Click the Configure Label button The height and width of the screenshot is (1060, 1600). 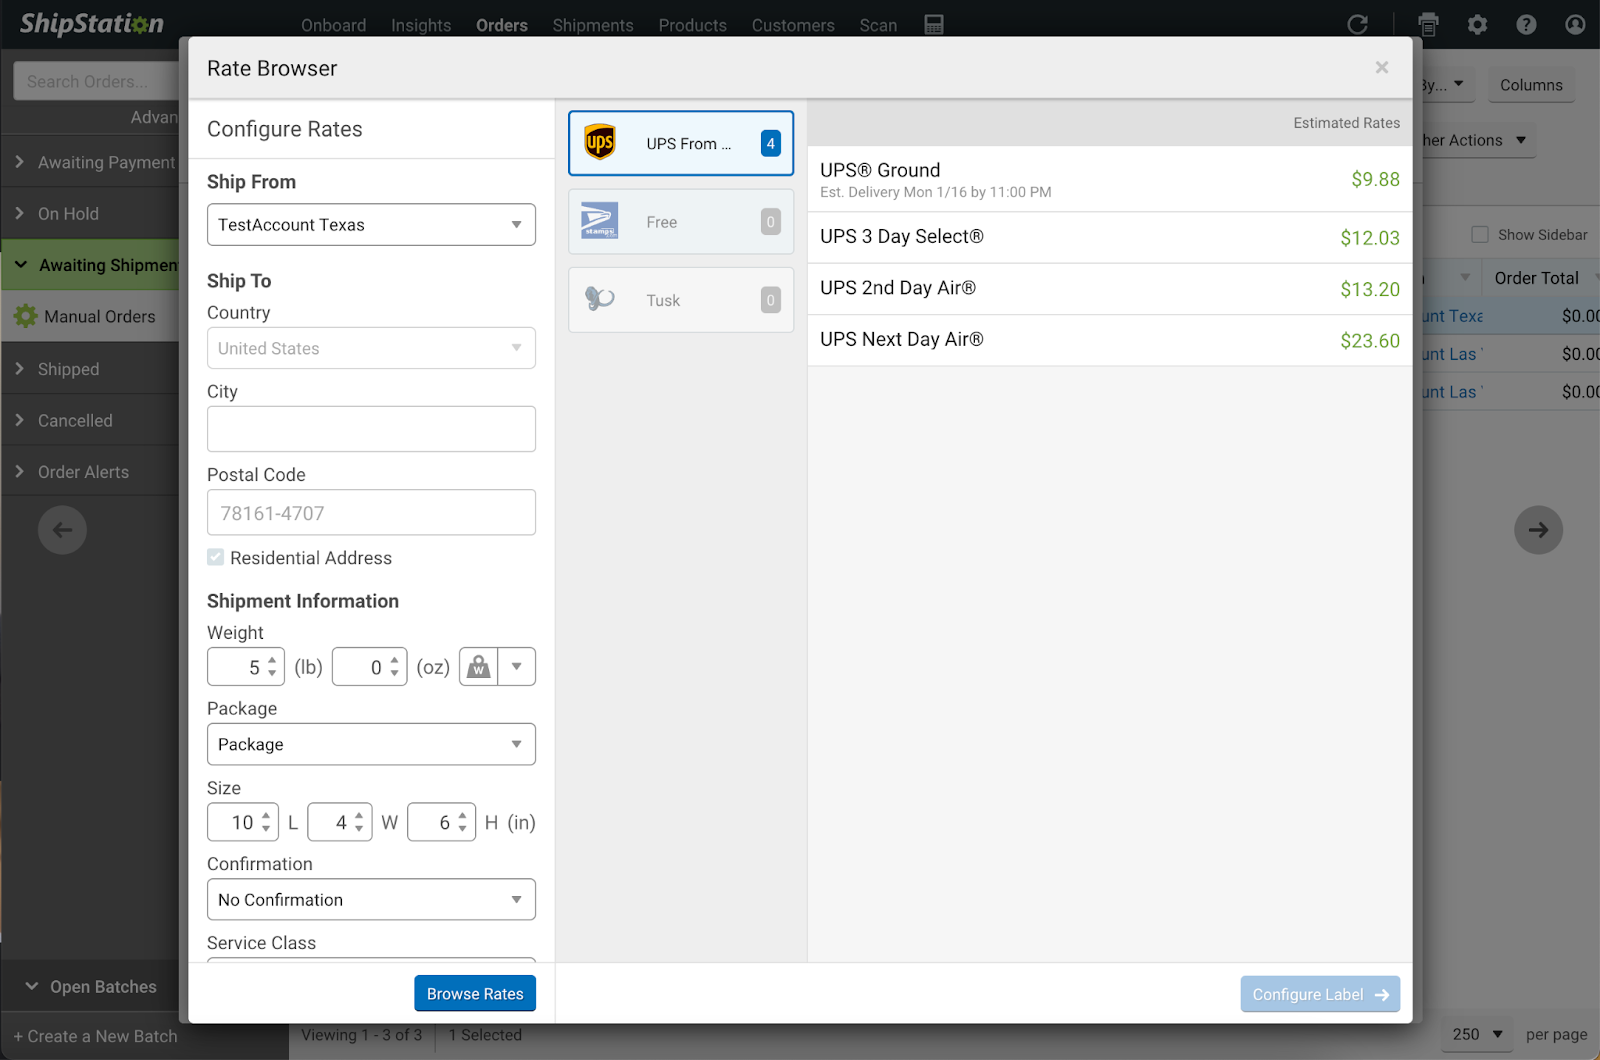1320,994
